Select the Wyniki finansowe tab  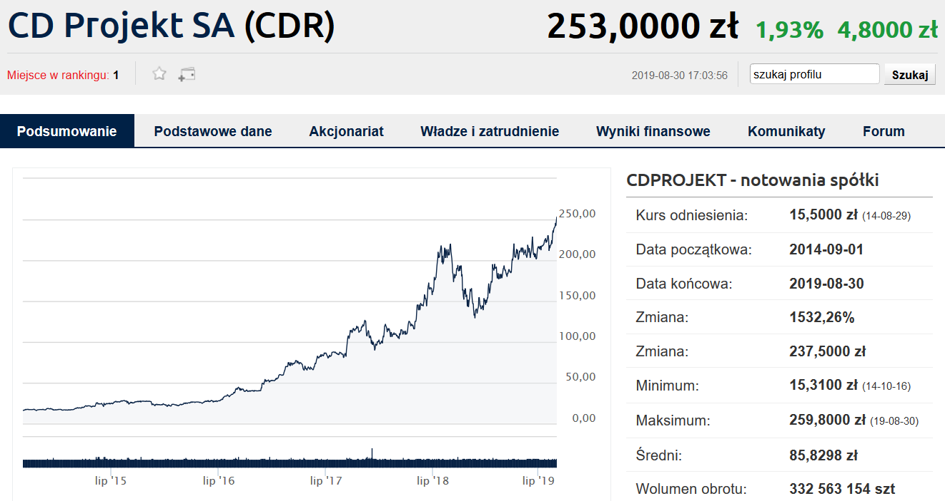click(x=653, y=131)
